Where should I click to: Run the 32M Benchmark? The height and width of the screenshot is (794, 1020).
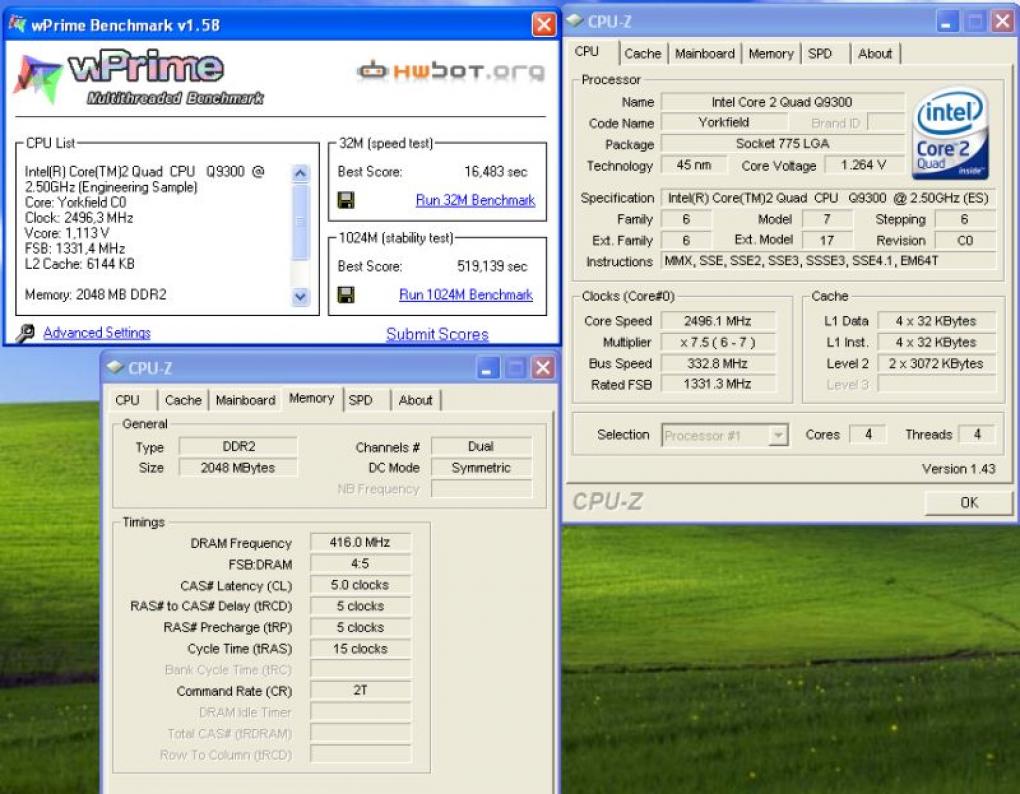475,200
